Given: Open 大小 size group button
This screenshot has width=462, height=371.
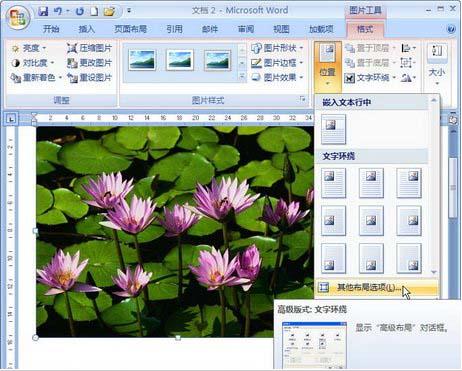Looking at the screenshot, I should (x=437, y=64).
